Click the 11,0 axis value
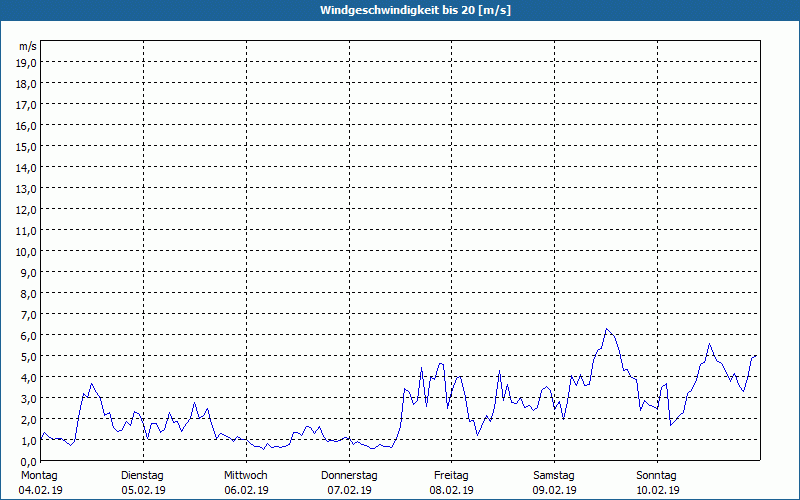The width and height of the screenshot is (800, 500). pos(27,231)
